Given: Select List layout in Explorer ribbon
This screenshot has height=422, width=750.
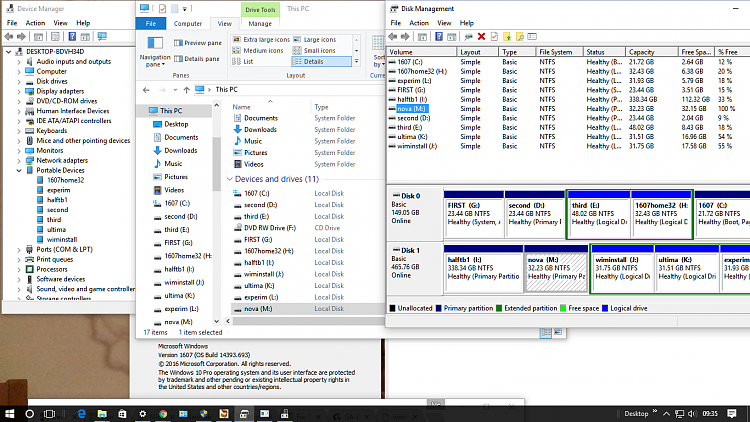Looking at the screenshot, I should pos(243,62).
